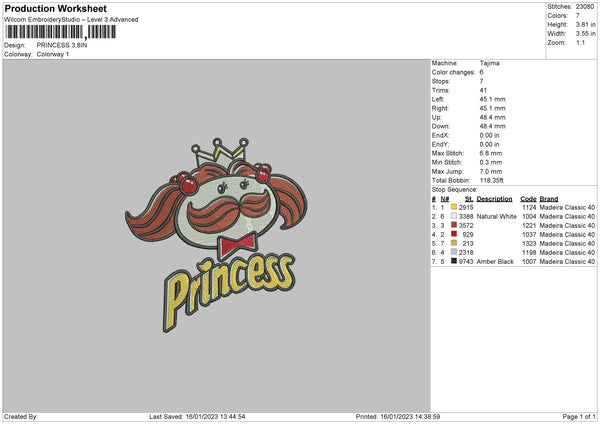Click the 'Printed: 16/01/2023 14:38:59' text
Screen dimensions: 600x424
point(398,417)
